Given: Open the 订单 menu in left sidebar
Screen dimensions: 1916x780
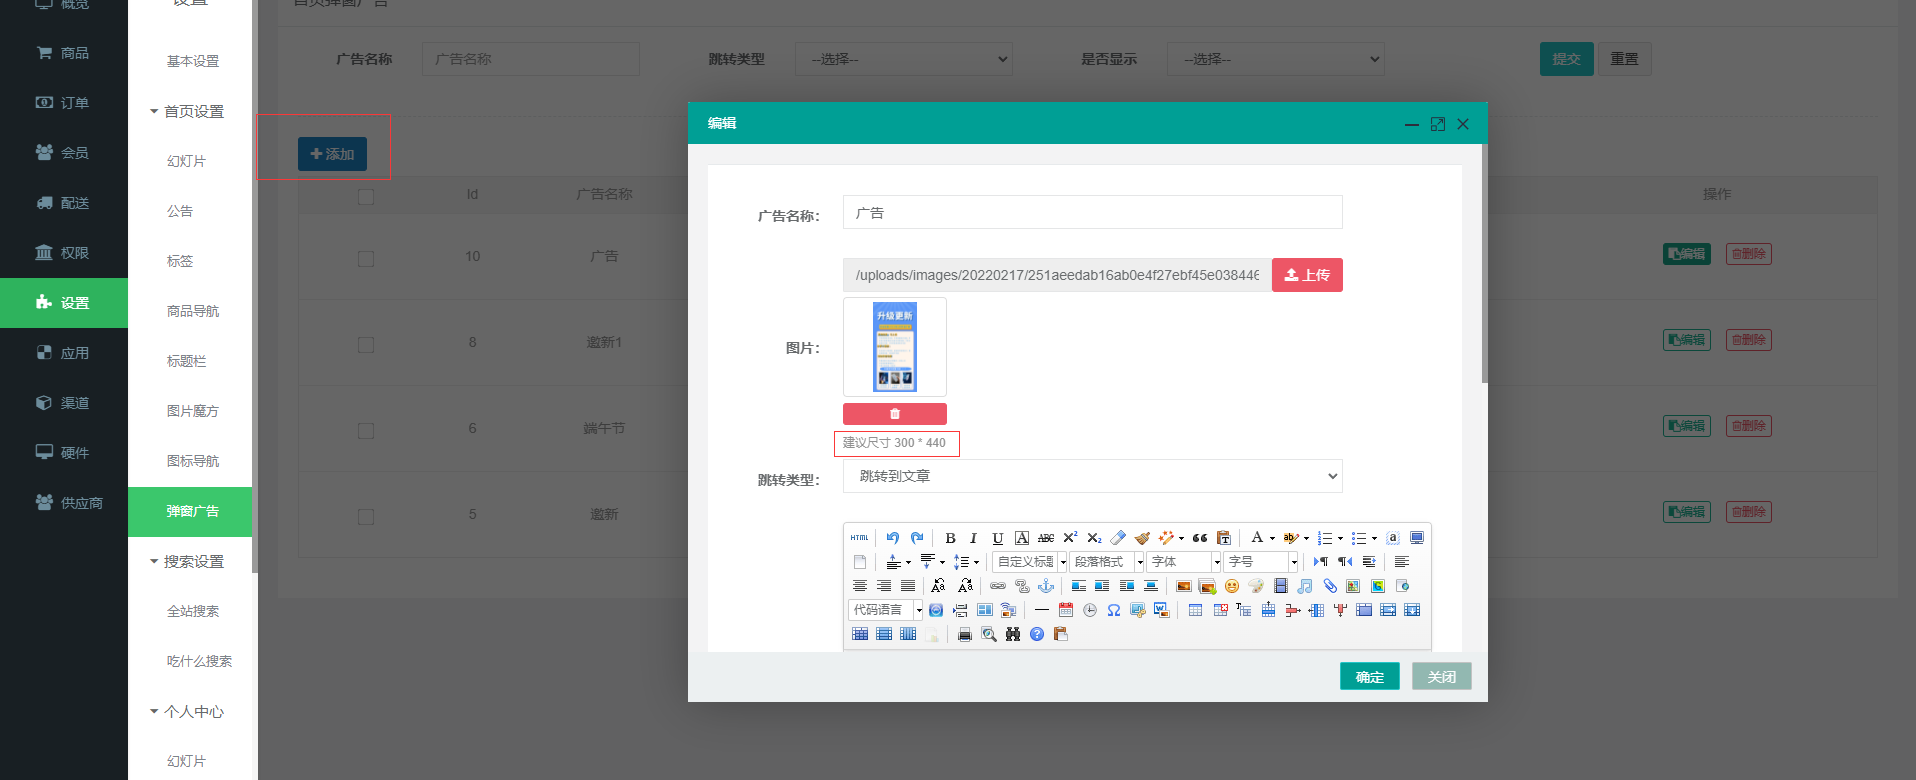Looking at the screenshot, I should click(64, 103).
